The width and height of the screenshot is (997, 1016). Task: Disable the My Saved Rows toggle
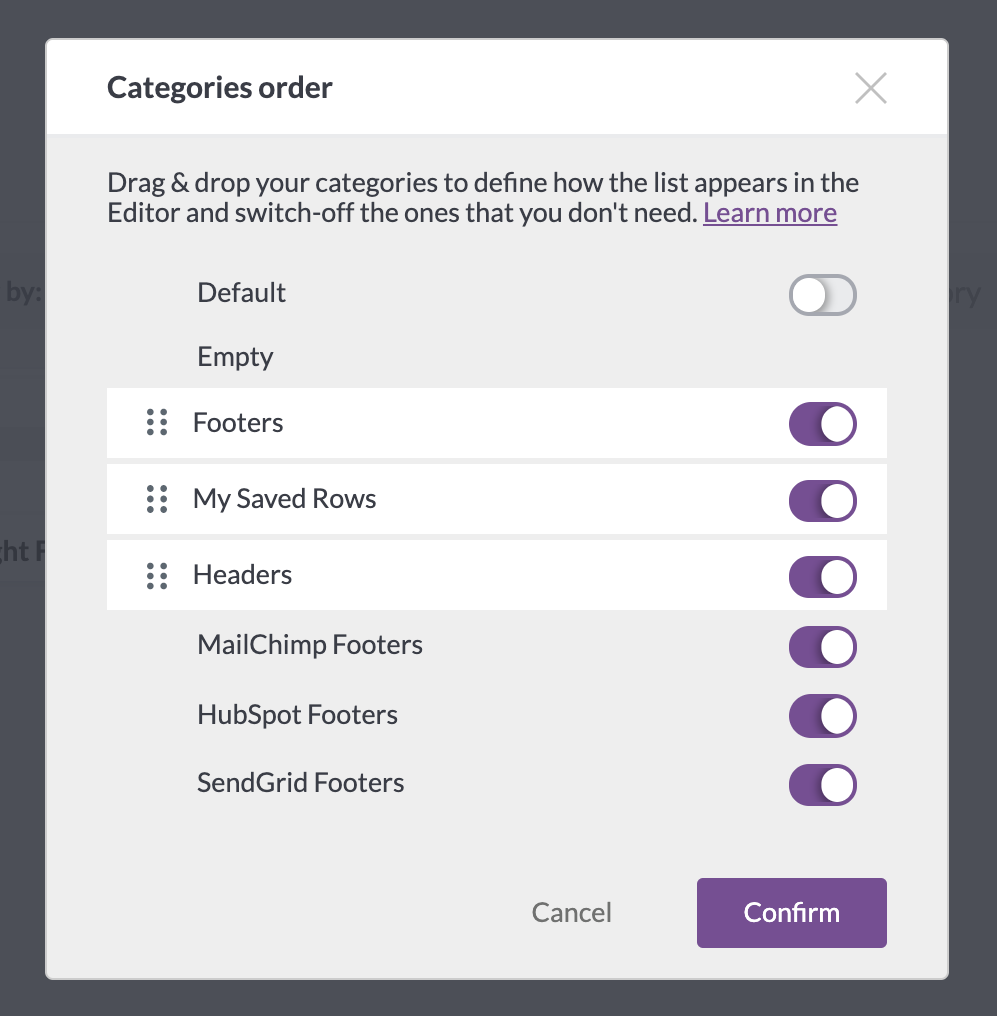click(x=822, y=501)
